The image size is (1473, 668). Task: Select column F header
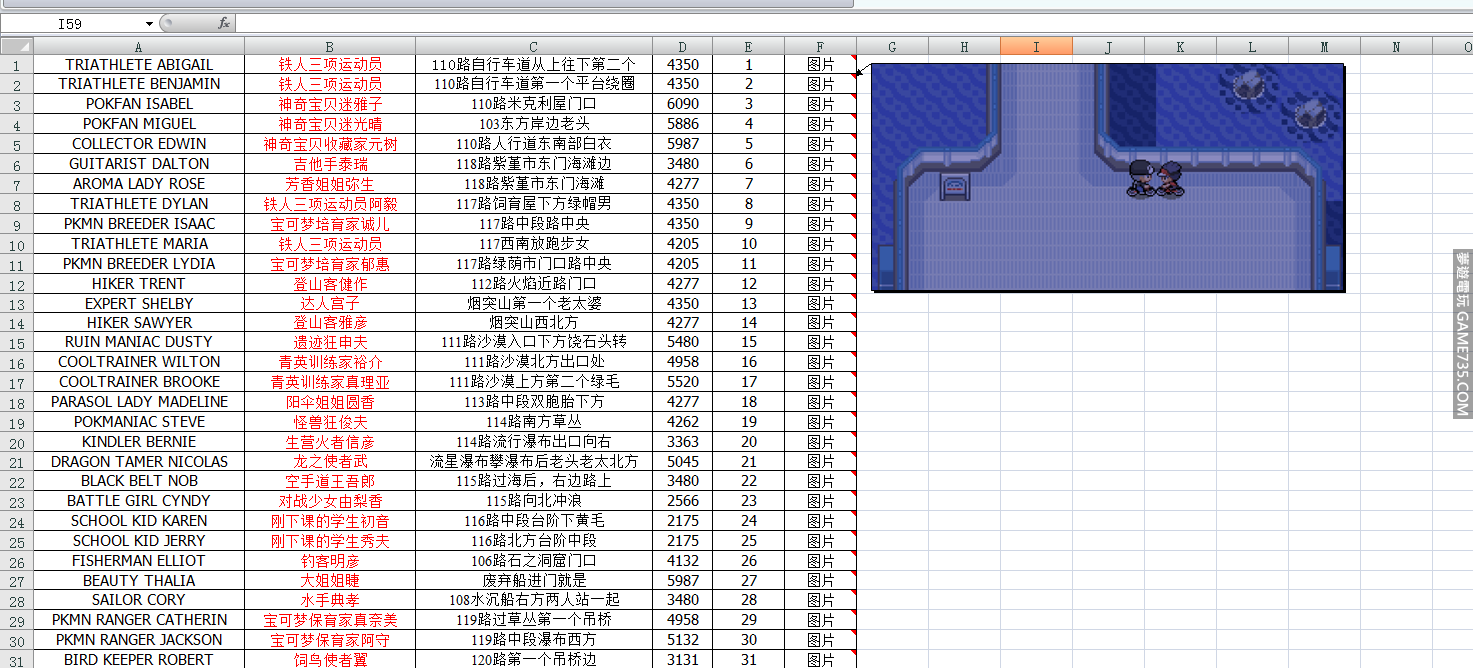coord(820,46)
